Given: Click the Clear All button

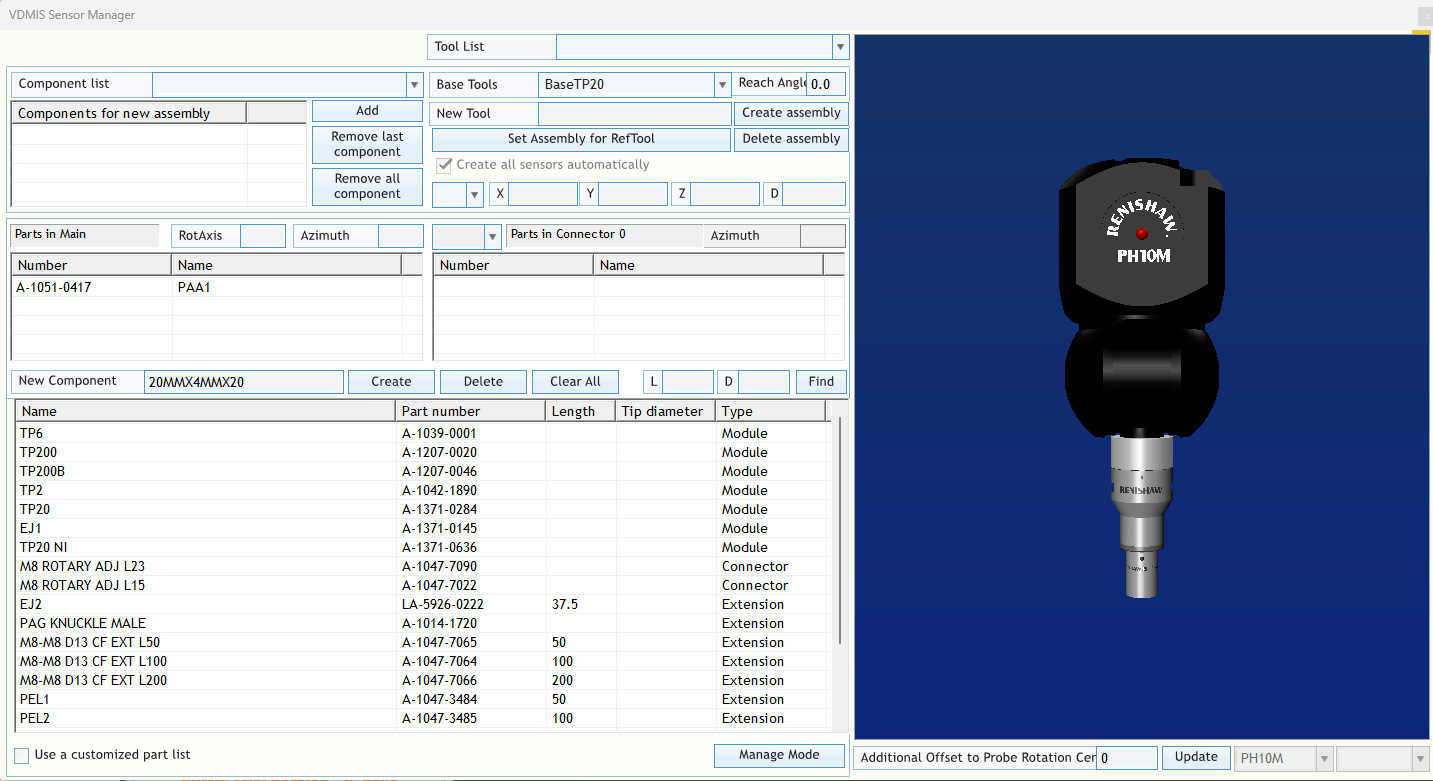Looking at the screenshot, I should tap(575, 382).
